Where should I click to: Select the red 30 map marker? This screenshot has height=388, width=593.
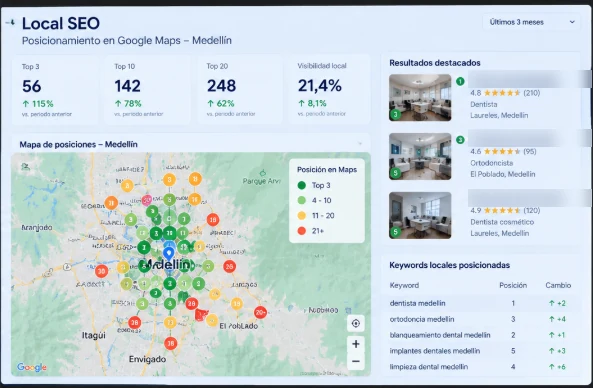[101, 271]
